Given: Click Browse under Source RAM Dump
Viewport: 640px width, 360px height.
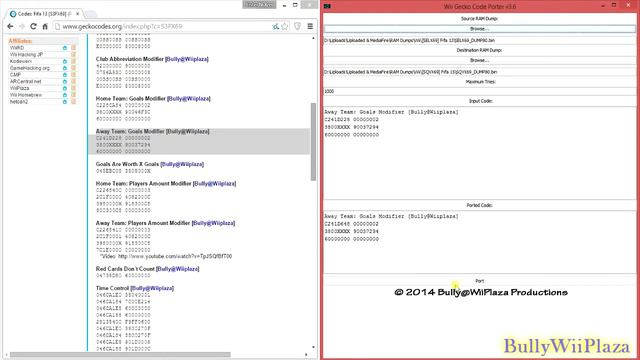Looking at the screenshot, I should click(x=480, y=29).
